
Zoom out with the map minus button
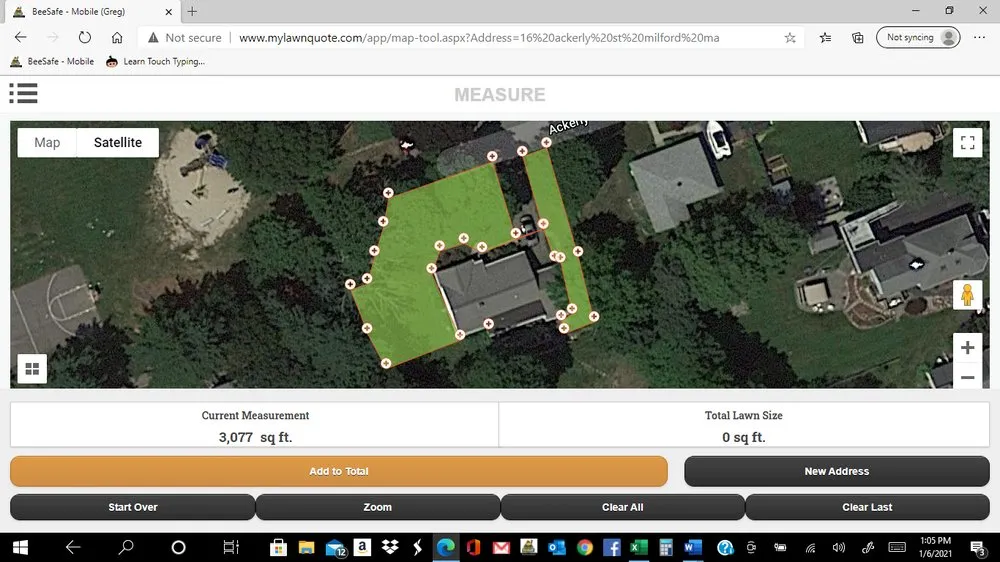[x=967, y=377]
